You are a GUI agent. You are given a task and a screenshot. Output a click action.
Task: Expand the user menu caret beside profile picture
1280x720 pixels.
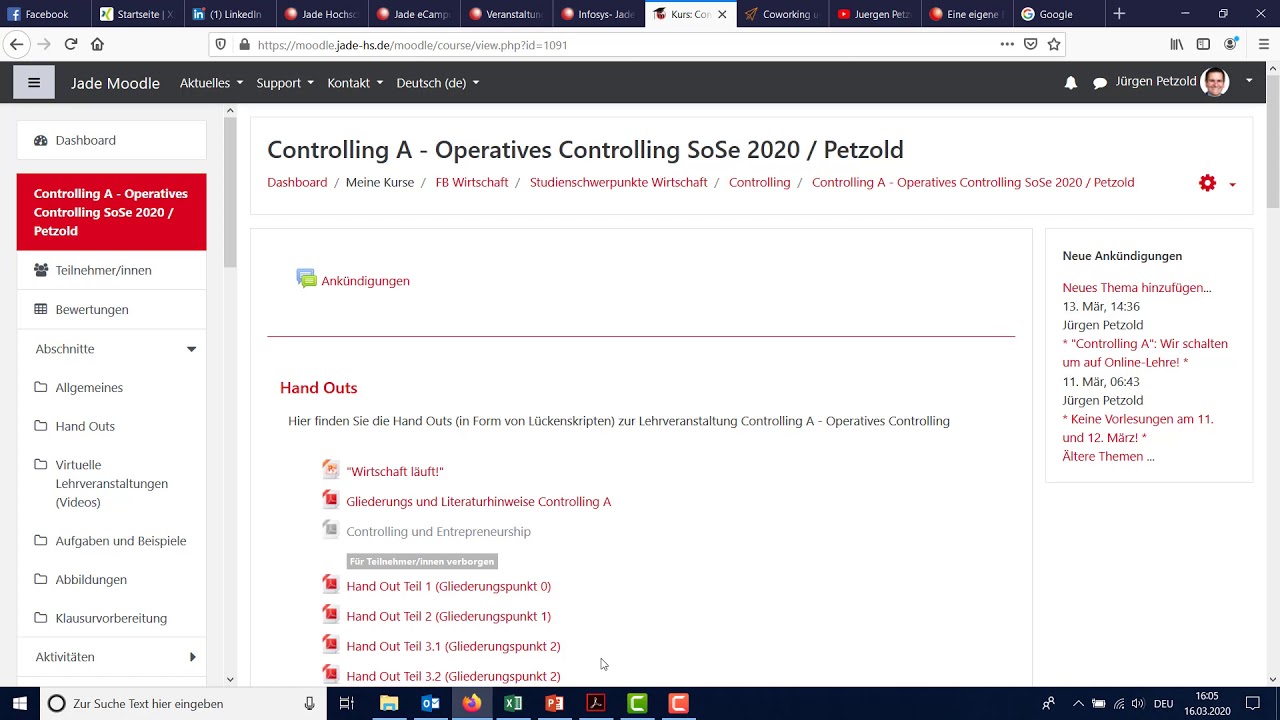click(1249, 81)
